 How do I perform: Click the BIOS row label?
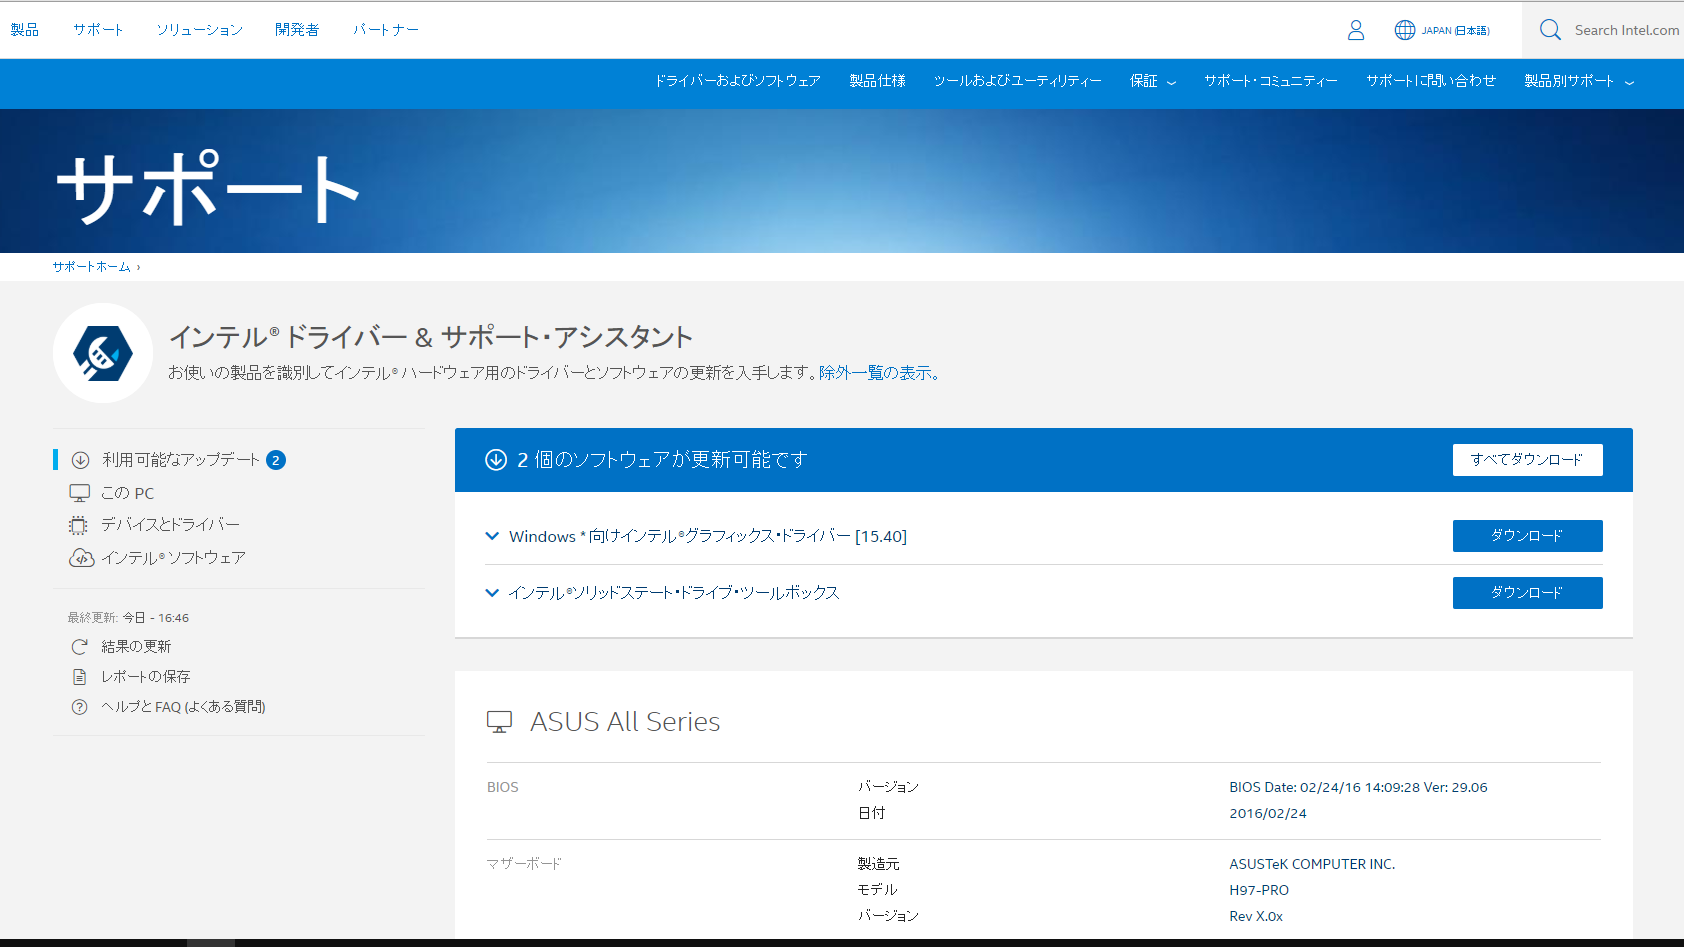503,788
